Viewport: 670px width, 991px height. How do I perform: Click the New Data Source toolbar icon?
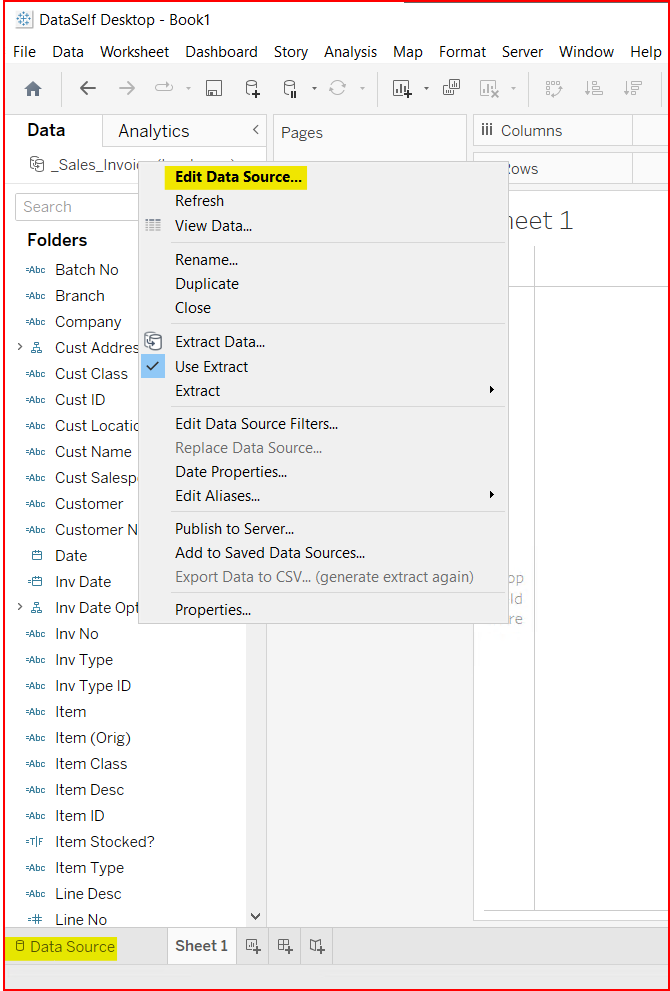tap(252, 88)
